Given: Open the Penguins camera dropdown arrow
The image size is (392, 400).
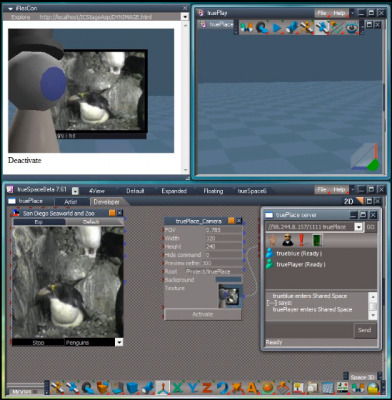Looking at the screenshot, I should (119, 342).
